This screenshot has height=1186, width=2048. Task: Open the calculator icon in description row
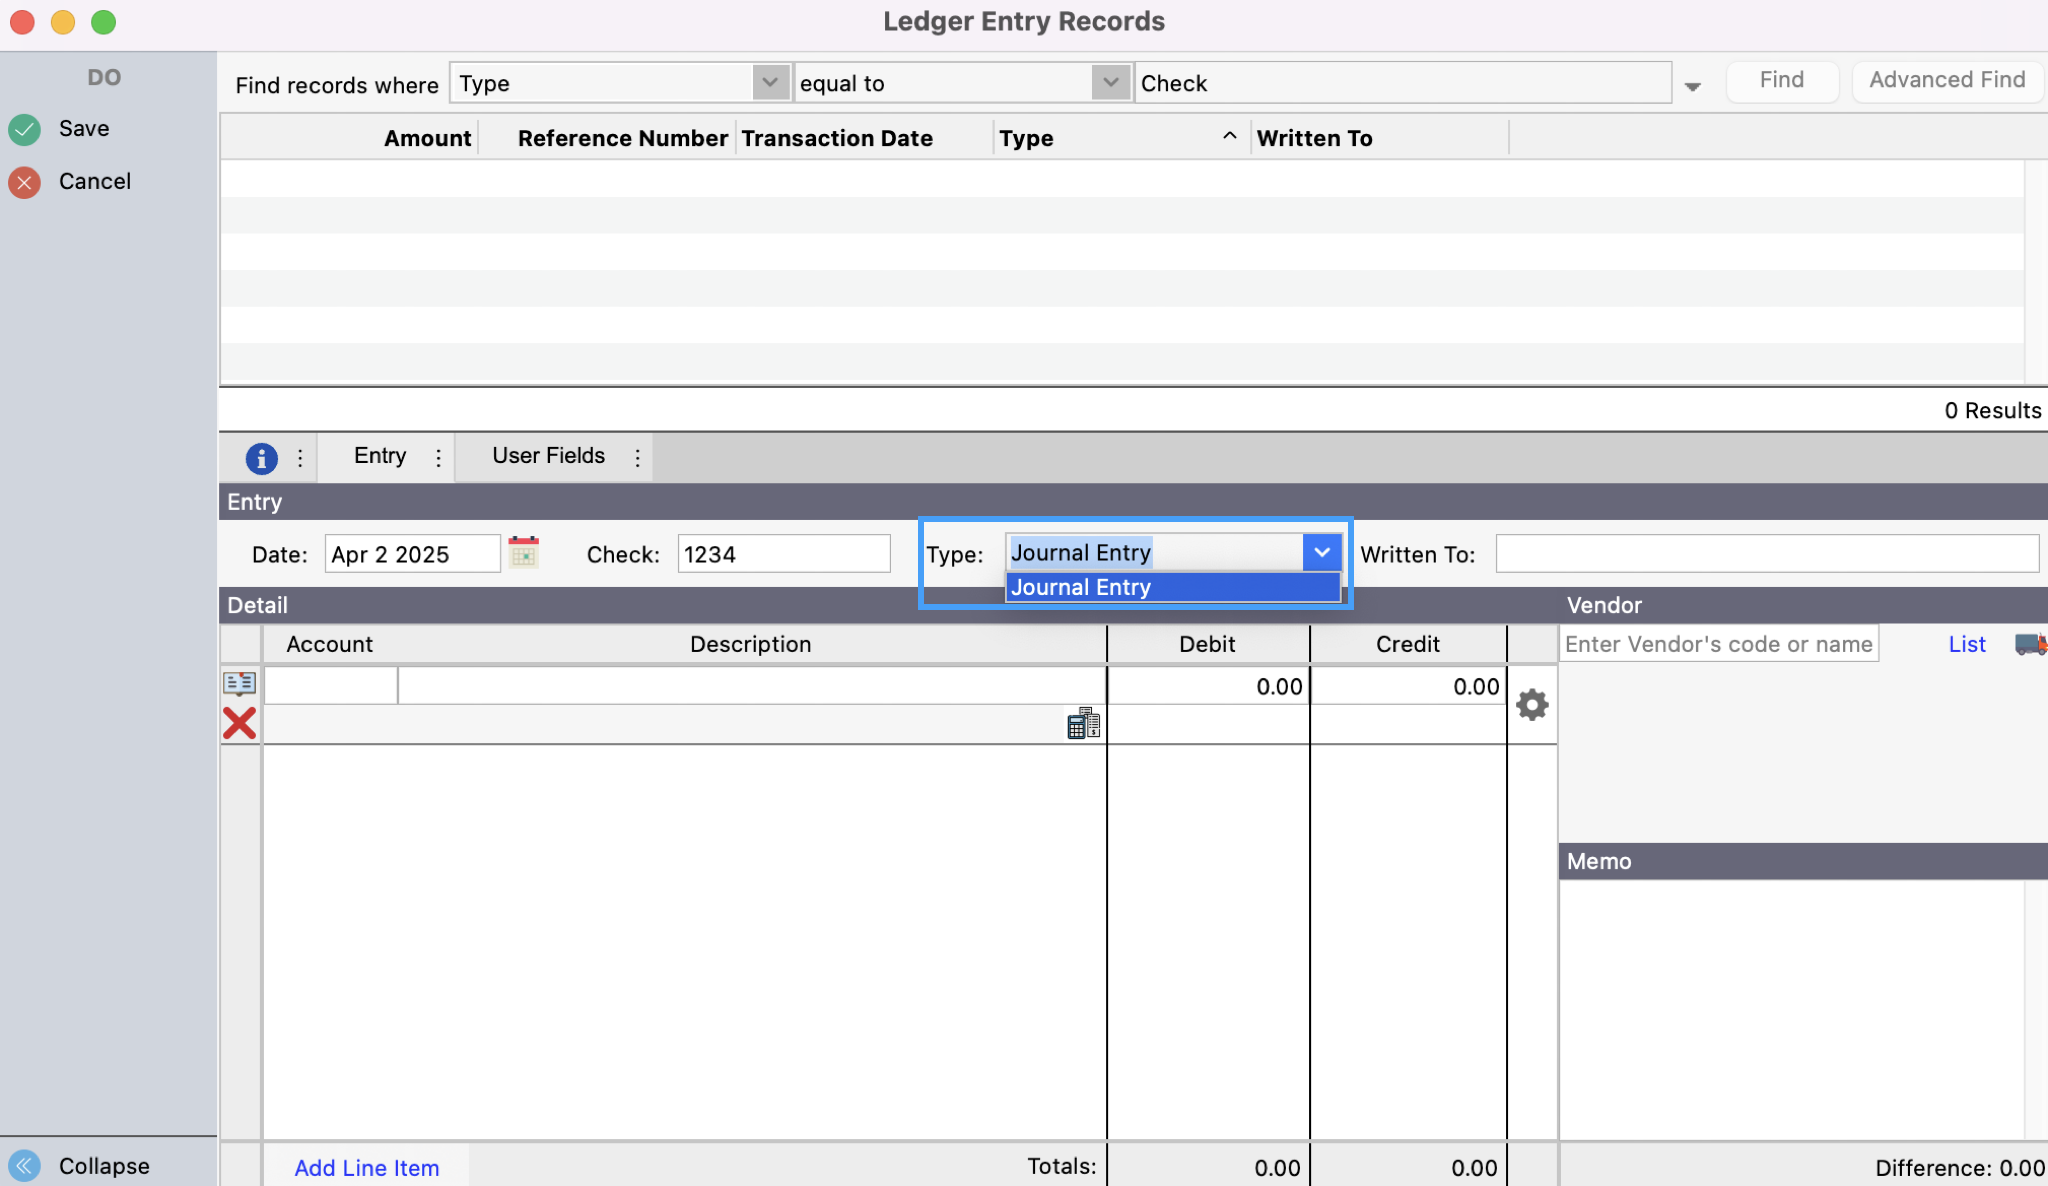pos(1083,723)
